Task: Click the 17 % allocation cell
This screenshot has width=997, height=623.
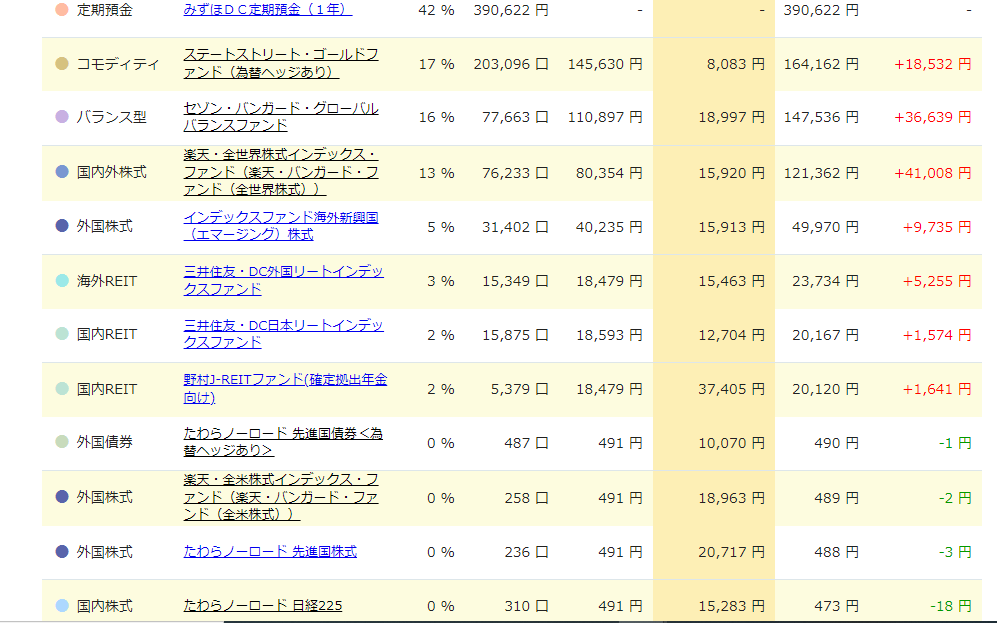Action: pyautogui.click(x=436, y=64)
